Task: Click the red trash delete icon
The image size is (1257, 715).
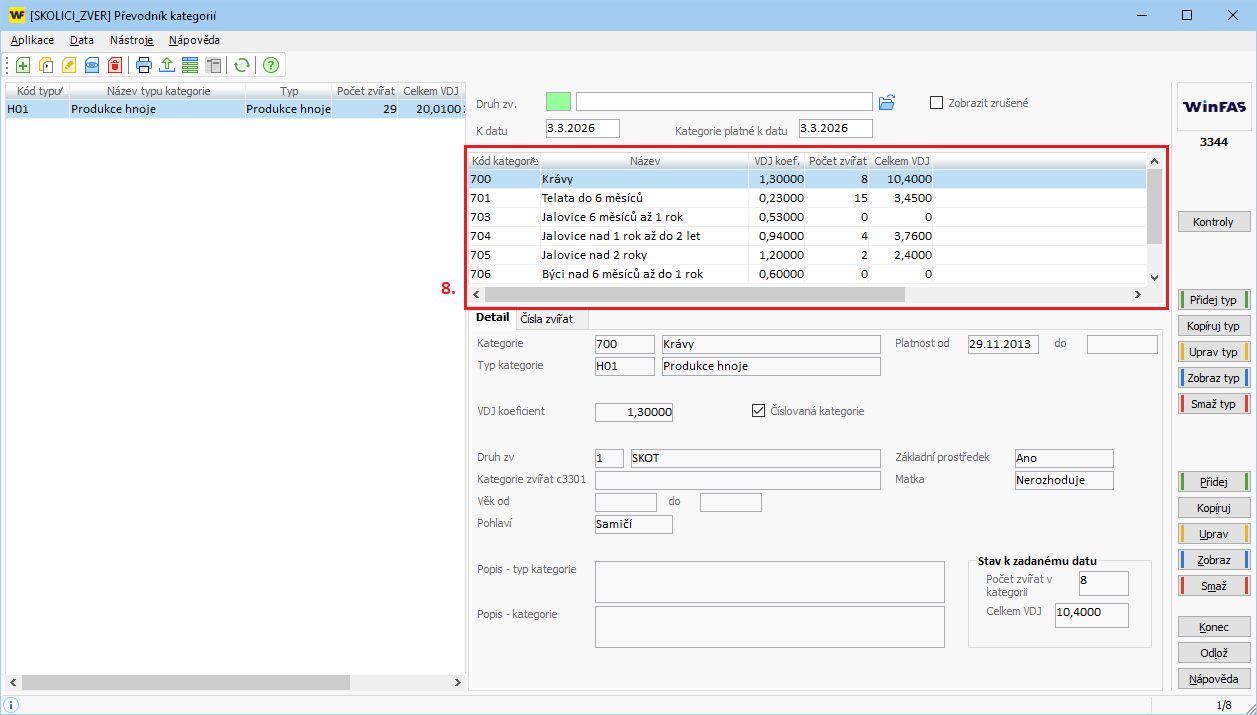Action: (x=114, y=66)
